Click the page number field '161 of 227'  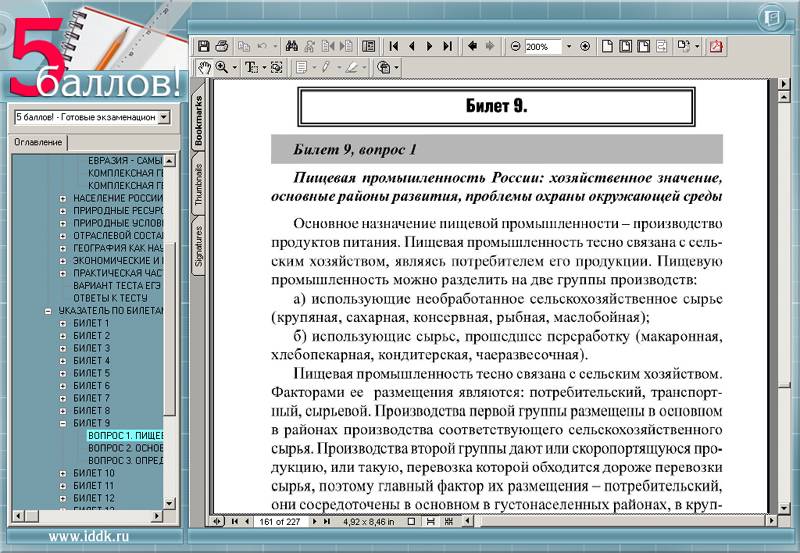(280, 522)
